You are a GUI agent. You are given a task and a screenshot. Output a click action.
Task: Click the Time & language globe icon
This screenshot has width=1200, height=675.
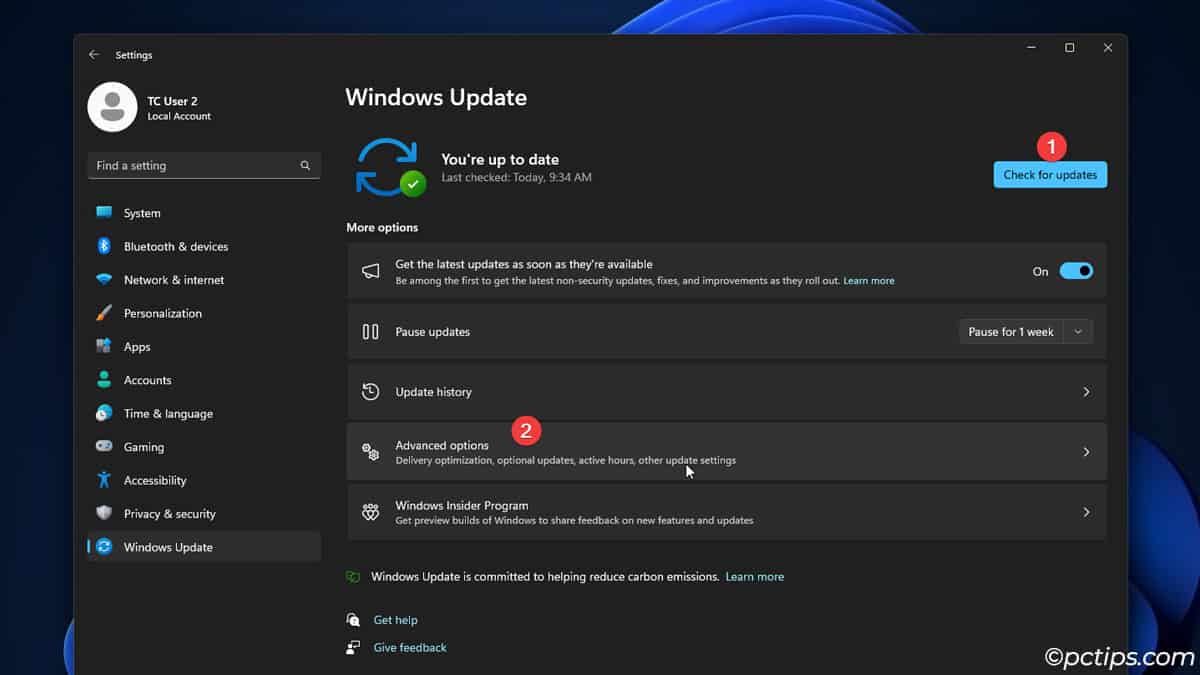(x=104, y=413)
